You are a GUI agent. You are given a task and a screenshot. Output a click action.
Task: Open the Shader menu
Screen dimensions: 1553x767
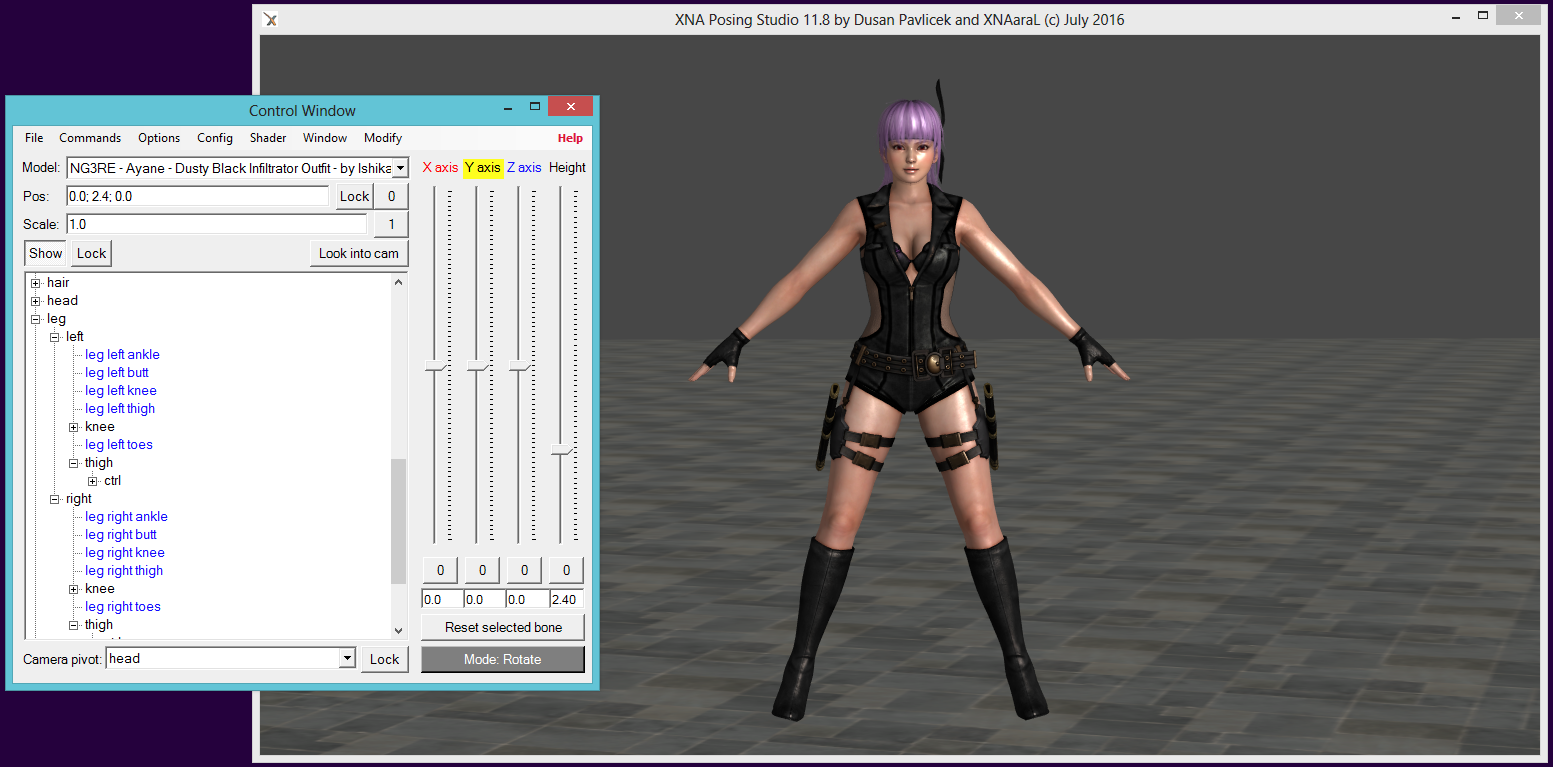pyautogui.click(x=268, y=138)
